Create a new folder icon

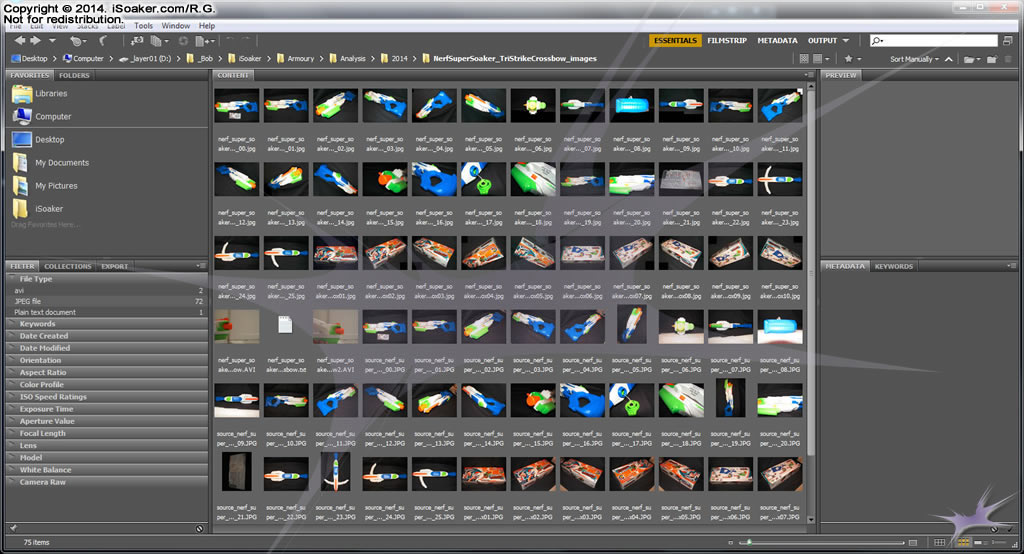click(992, 59)
